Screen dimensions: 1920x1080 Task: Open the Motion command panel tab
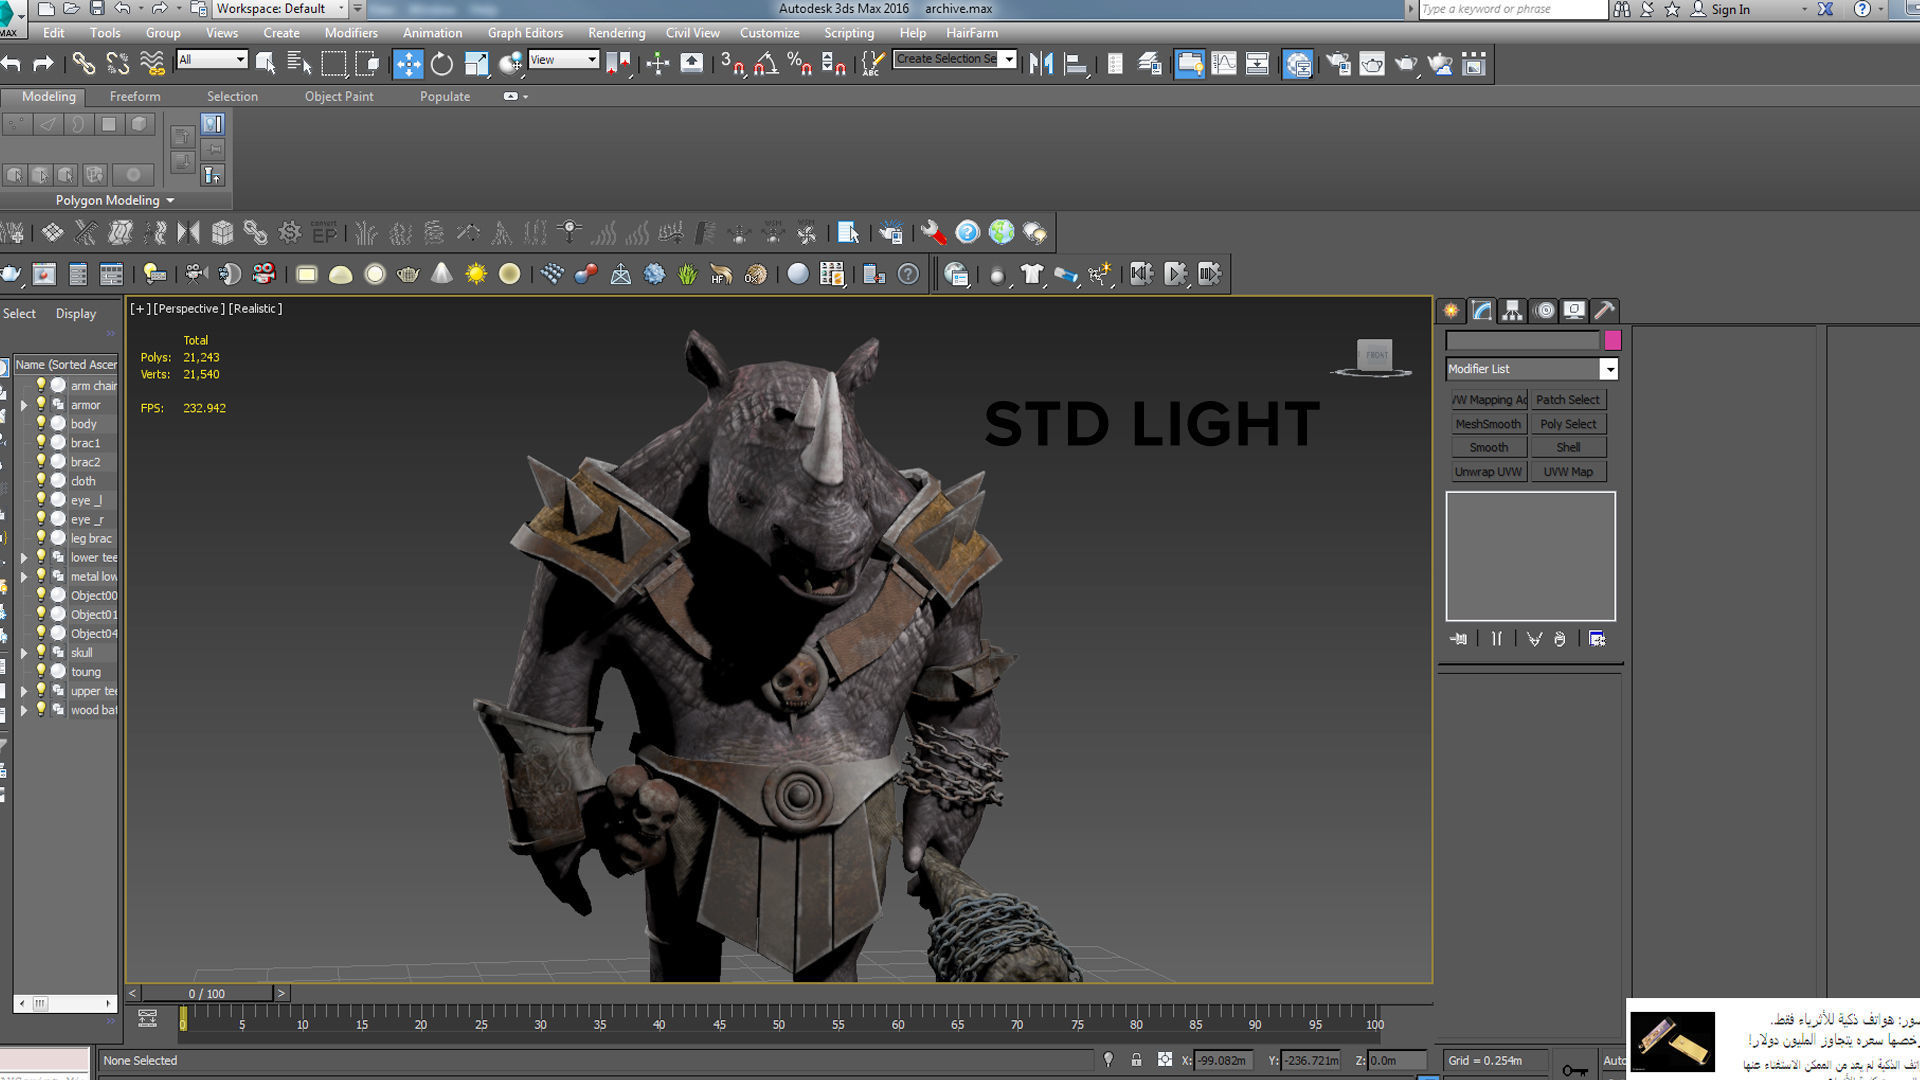point(1544,310)
